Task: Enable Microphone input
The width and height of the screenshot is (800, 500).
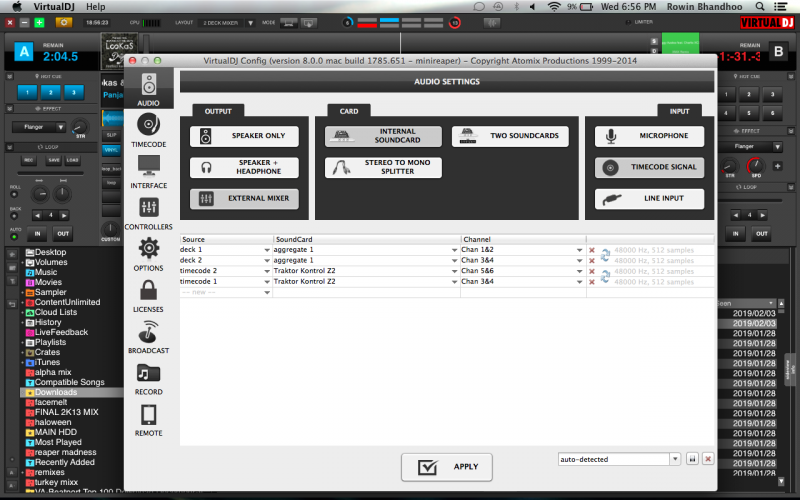Action: tap(649, 136)
